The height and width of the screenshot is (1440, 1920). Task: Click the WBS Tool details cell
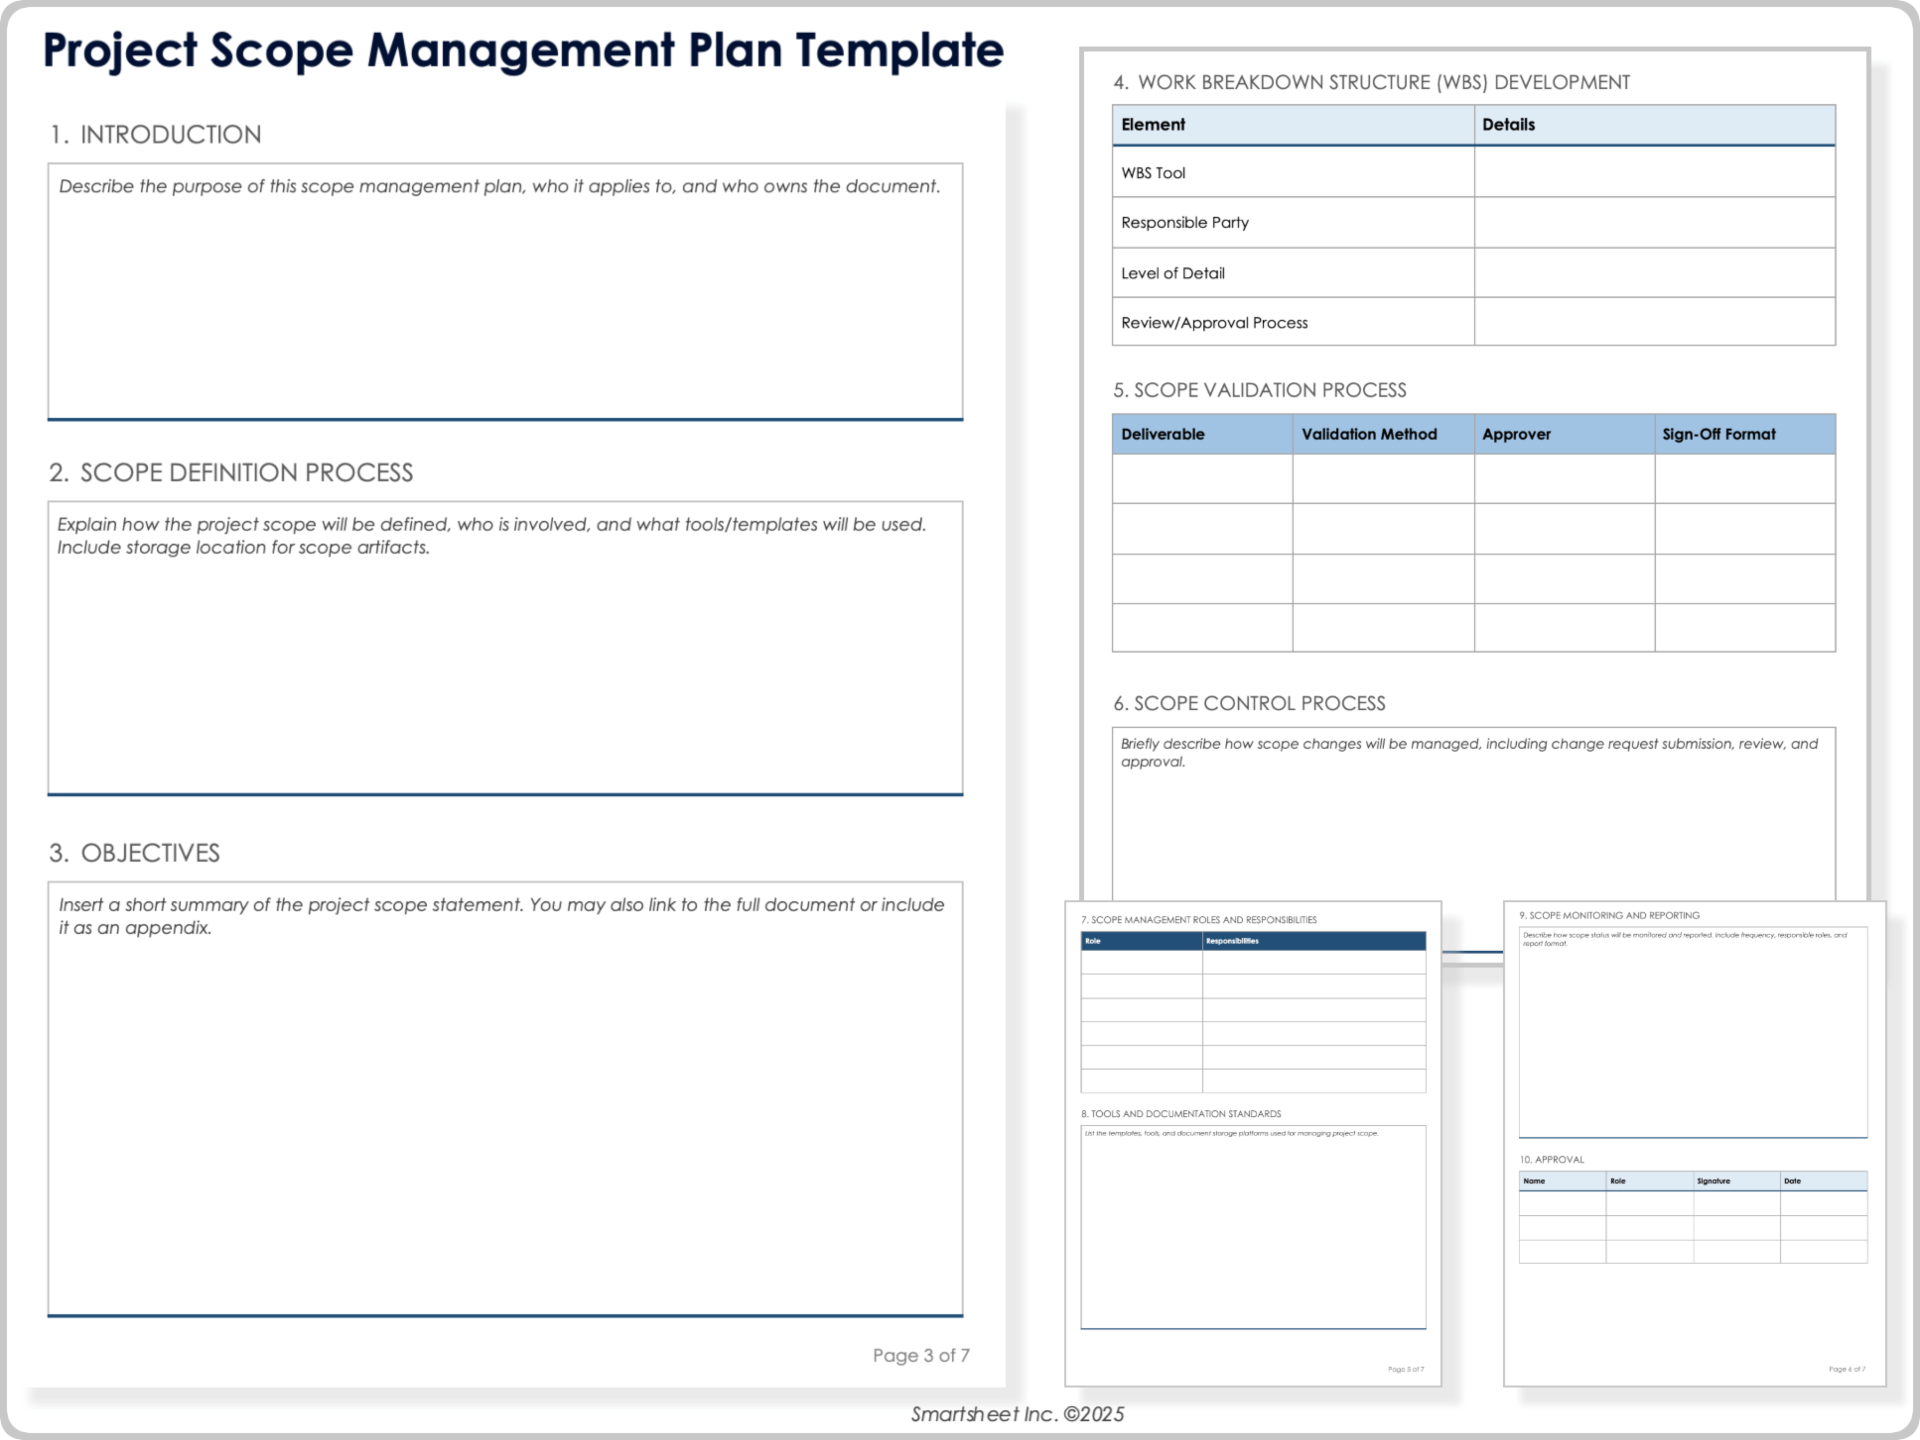1654,172
